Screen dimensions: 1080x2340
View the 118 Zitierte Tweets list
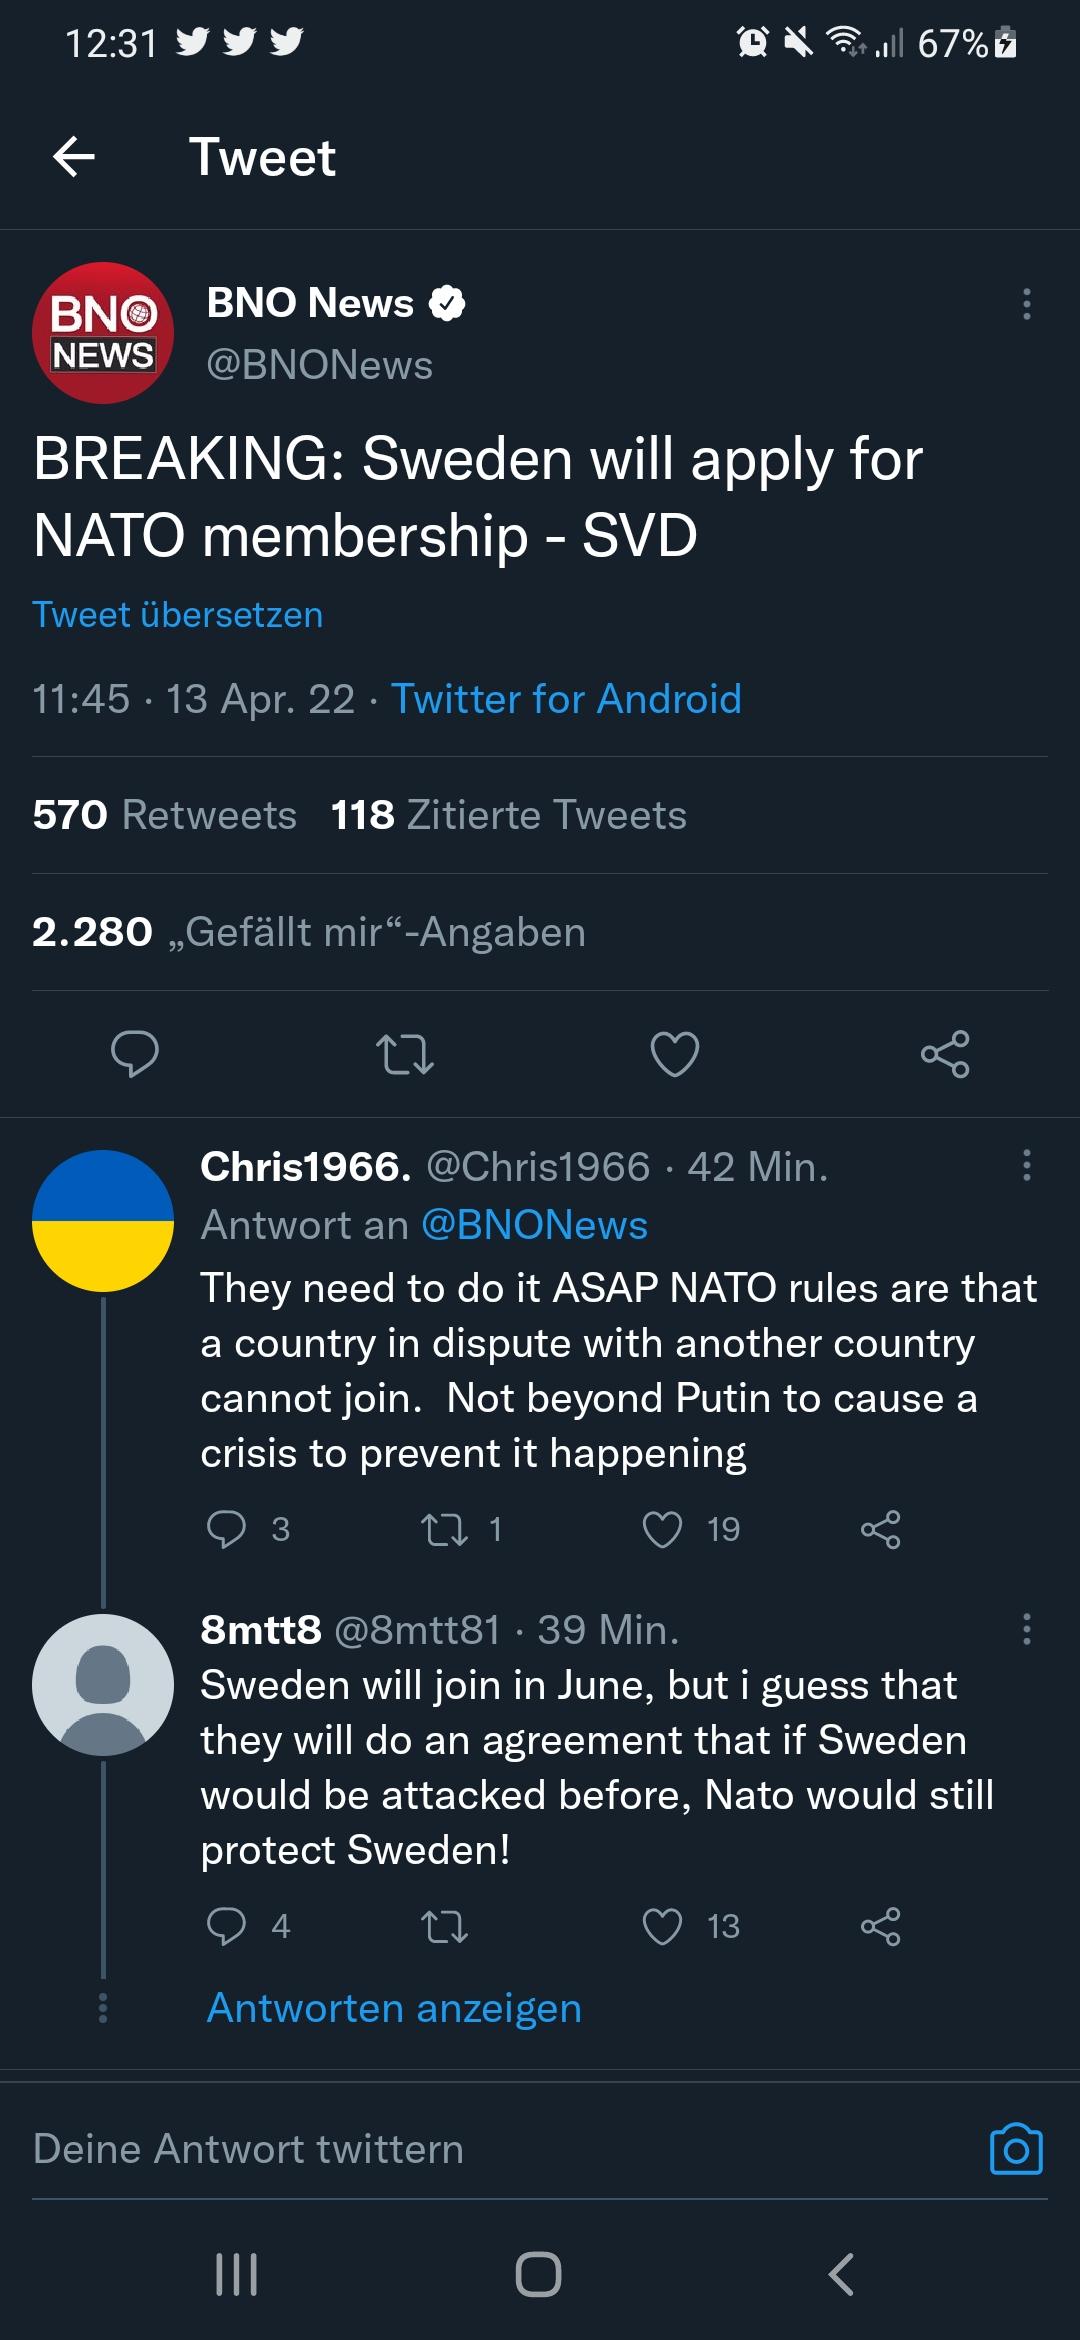point(509,815)
